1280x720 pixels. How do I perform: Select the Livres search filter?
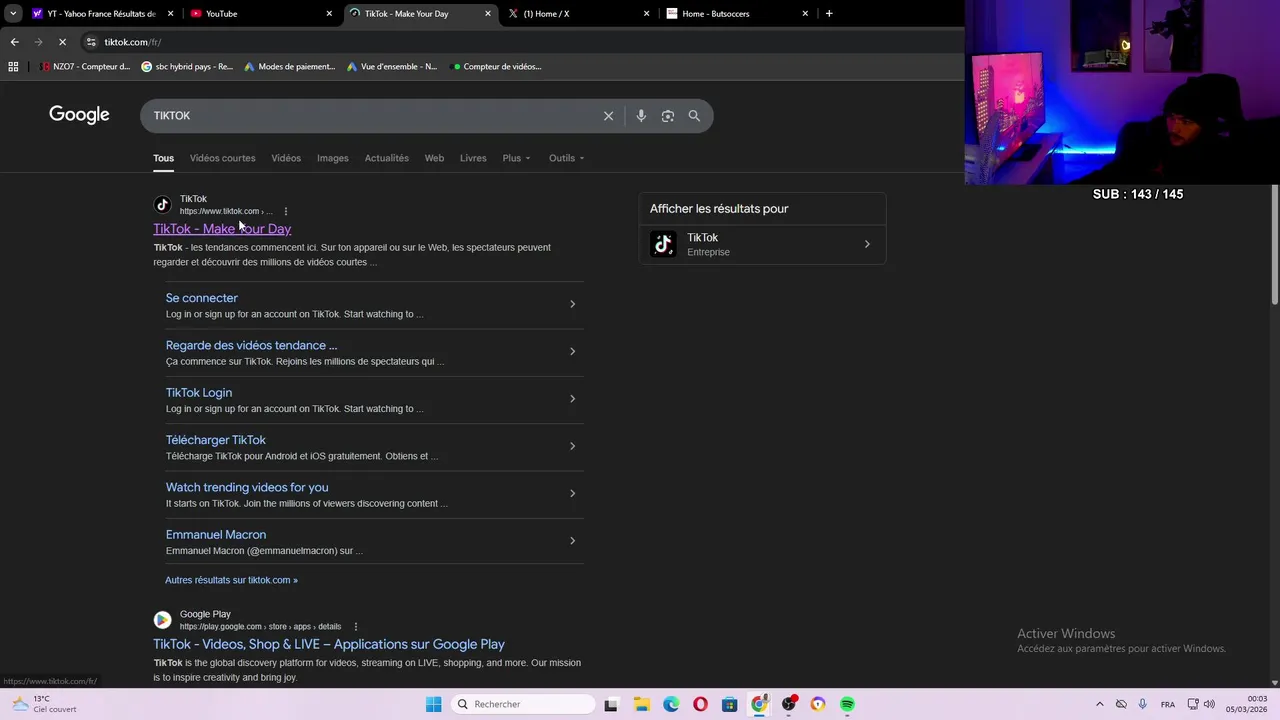473,158
